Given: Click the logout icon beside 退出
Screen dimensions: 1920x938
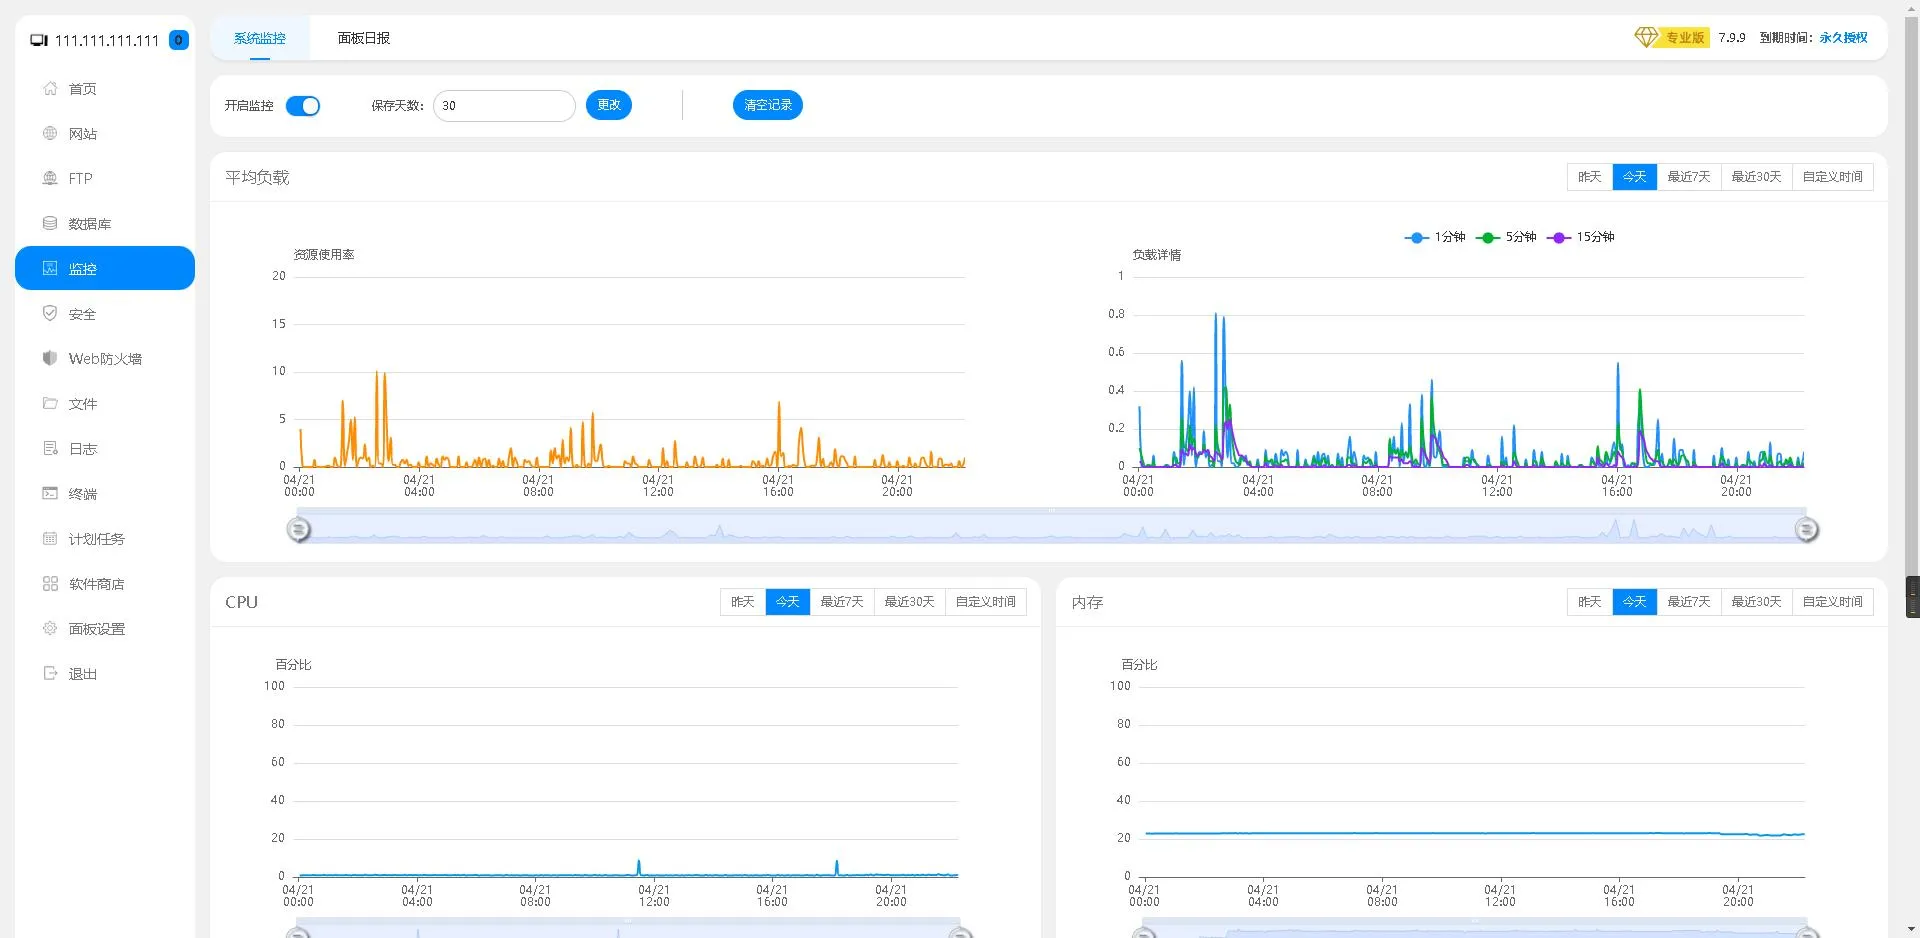Looking at the screenshot, I should tap(50, 674).
